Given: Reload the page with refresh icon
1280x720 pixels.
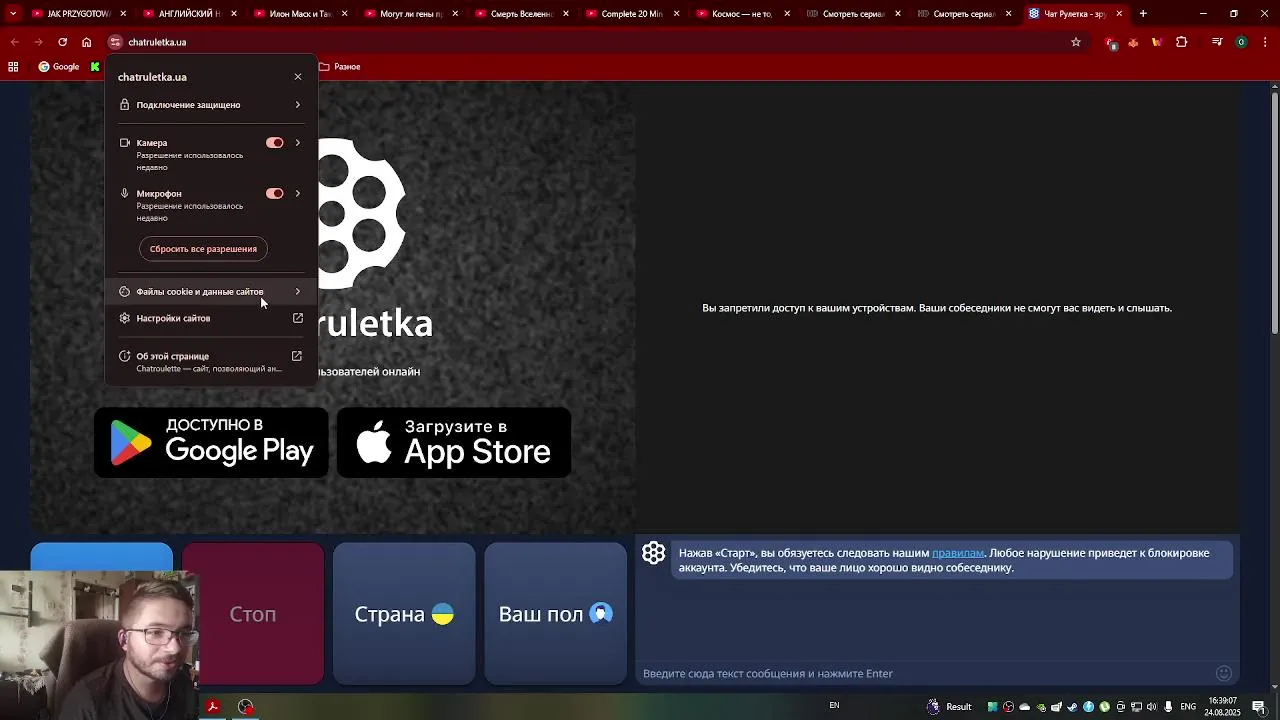Looking at the screenshot, I should pos(62,42).
